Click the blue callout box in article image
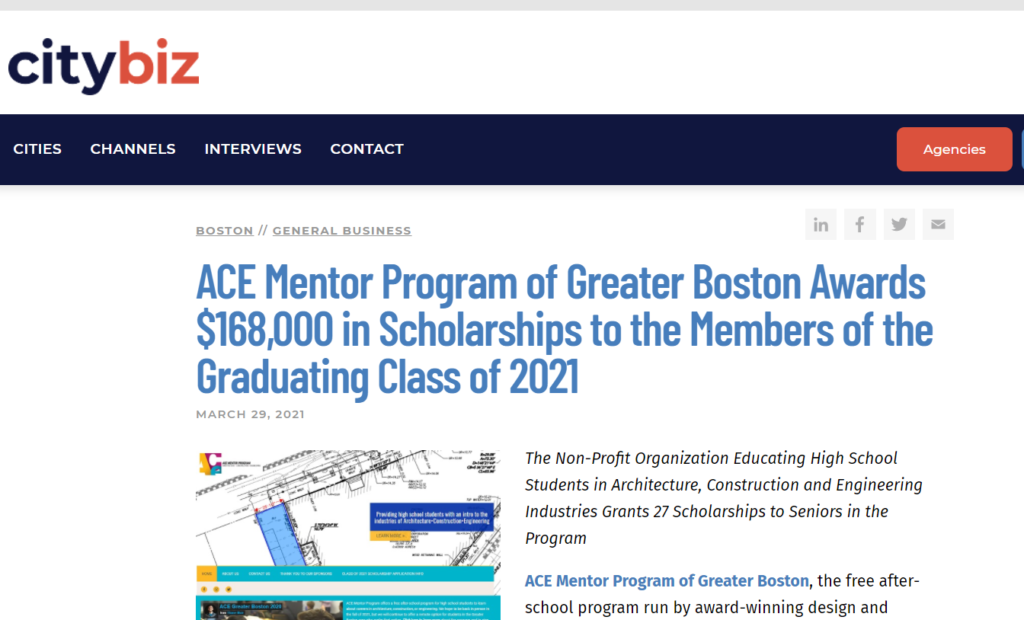Image resolution: width=1024 pixels, height=620 pixels. coord(432,517)
